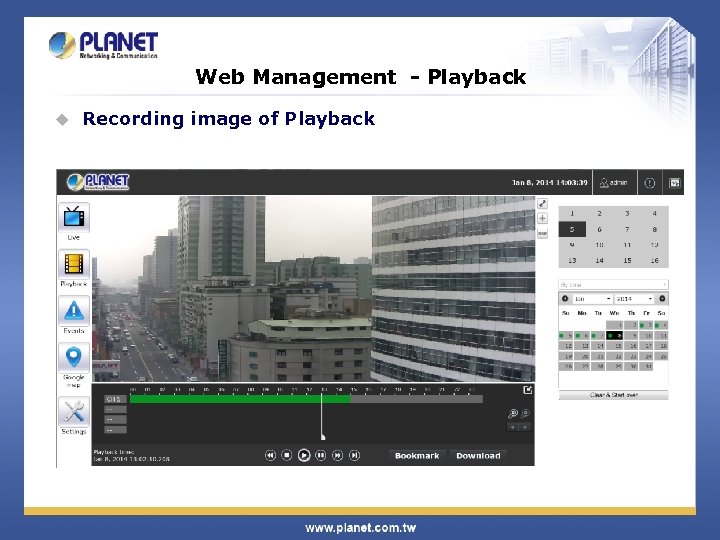Open the Google map pin icon
Image resolution: width=720 pixels, height=540 pixels.
coord(74,358)
